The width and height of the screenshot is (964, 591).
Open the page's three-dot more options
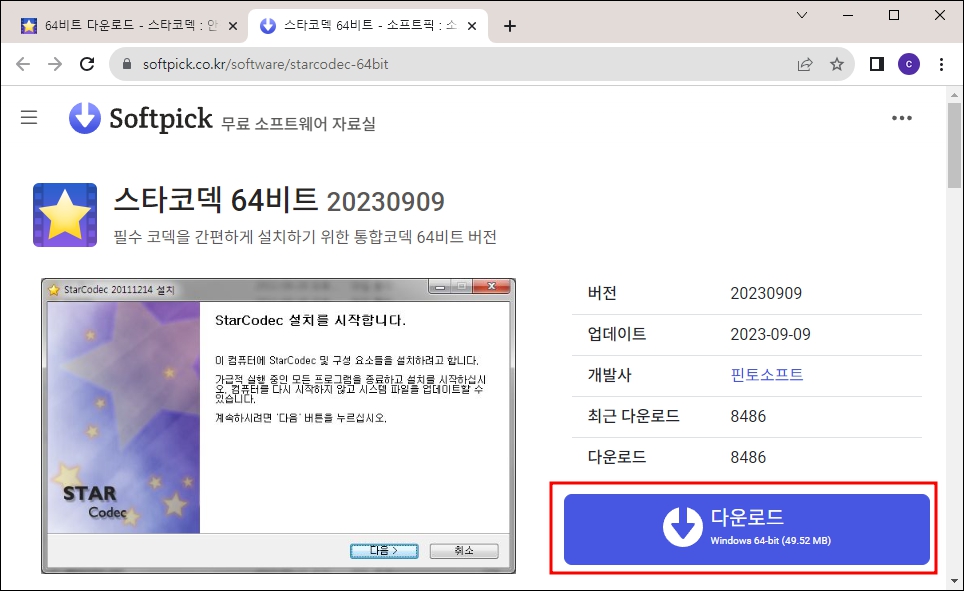point(902,118)
